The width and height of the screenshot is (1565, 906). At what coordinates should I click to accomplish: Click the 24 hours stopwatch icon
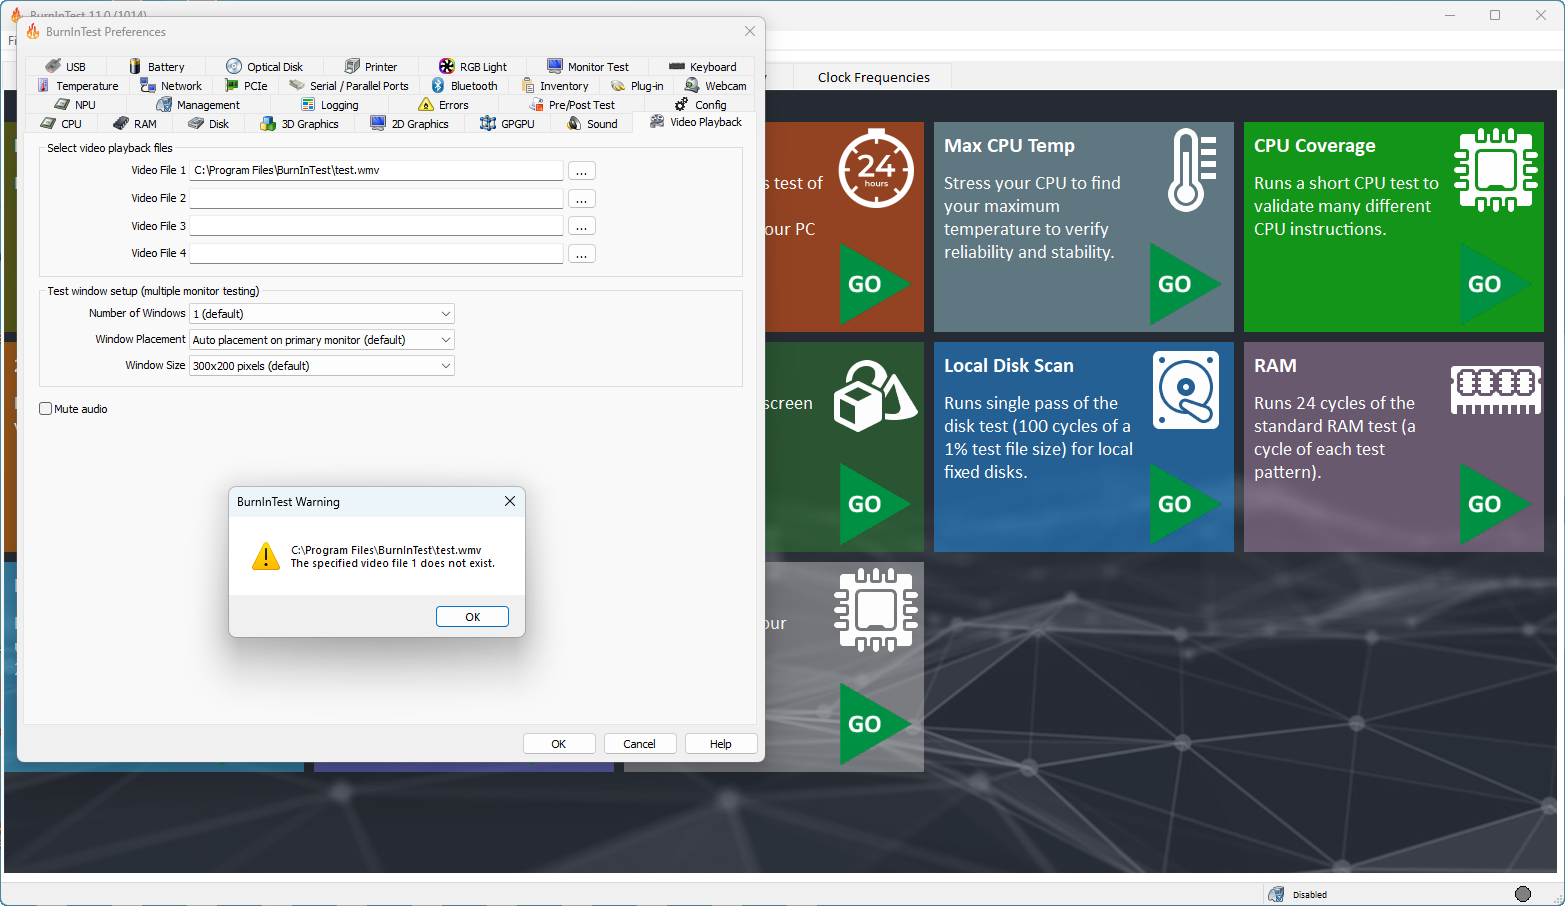click(876, 167)
